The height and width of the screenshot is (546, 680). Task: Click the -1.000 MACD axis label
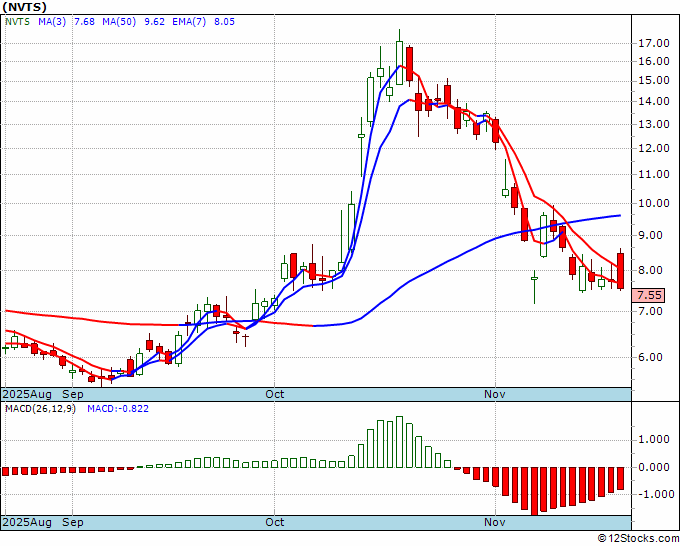click(653, 494)
